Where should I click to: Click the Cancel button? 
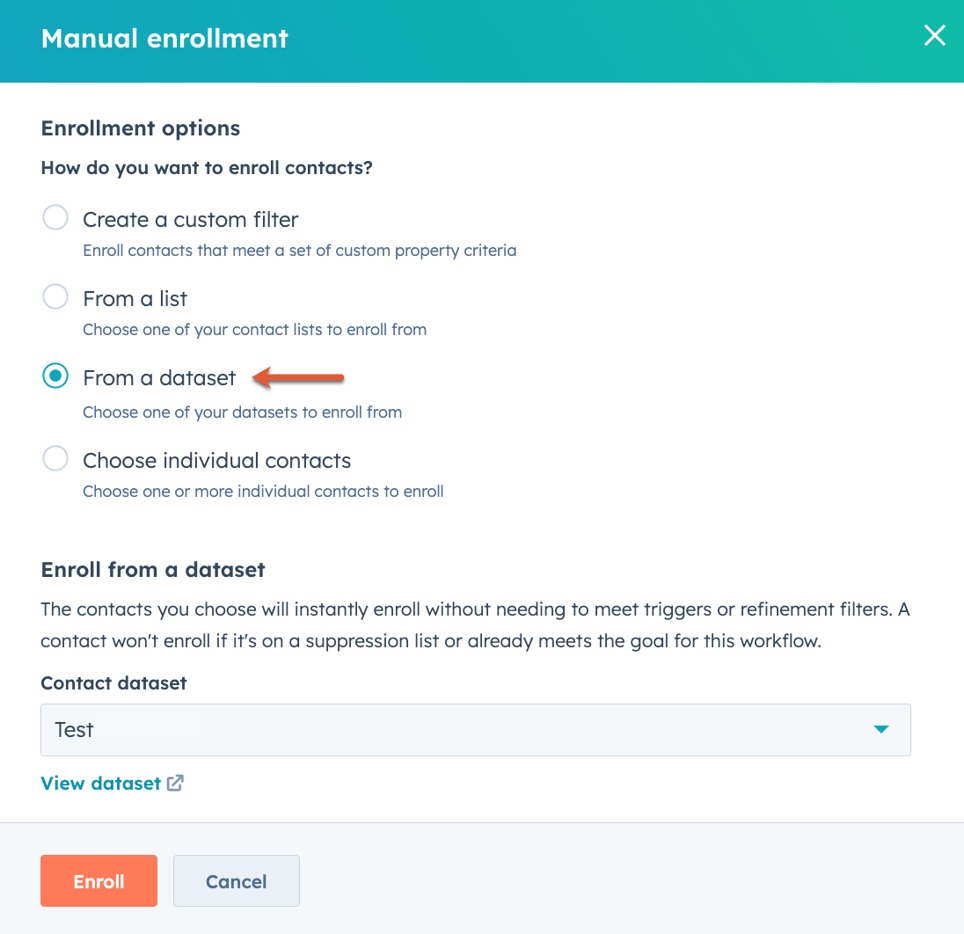(x=236, y=881)
